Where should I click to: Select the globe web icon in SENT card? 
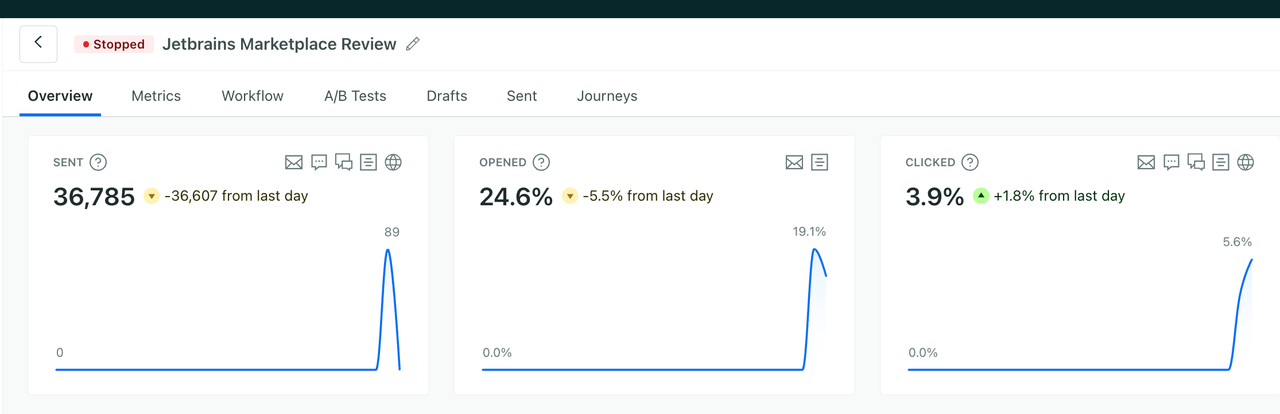tap(393, 162)
